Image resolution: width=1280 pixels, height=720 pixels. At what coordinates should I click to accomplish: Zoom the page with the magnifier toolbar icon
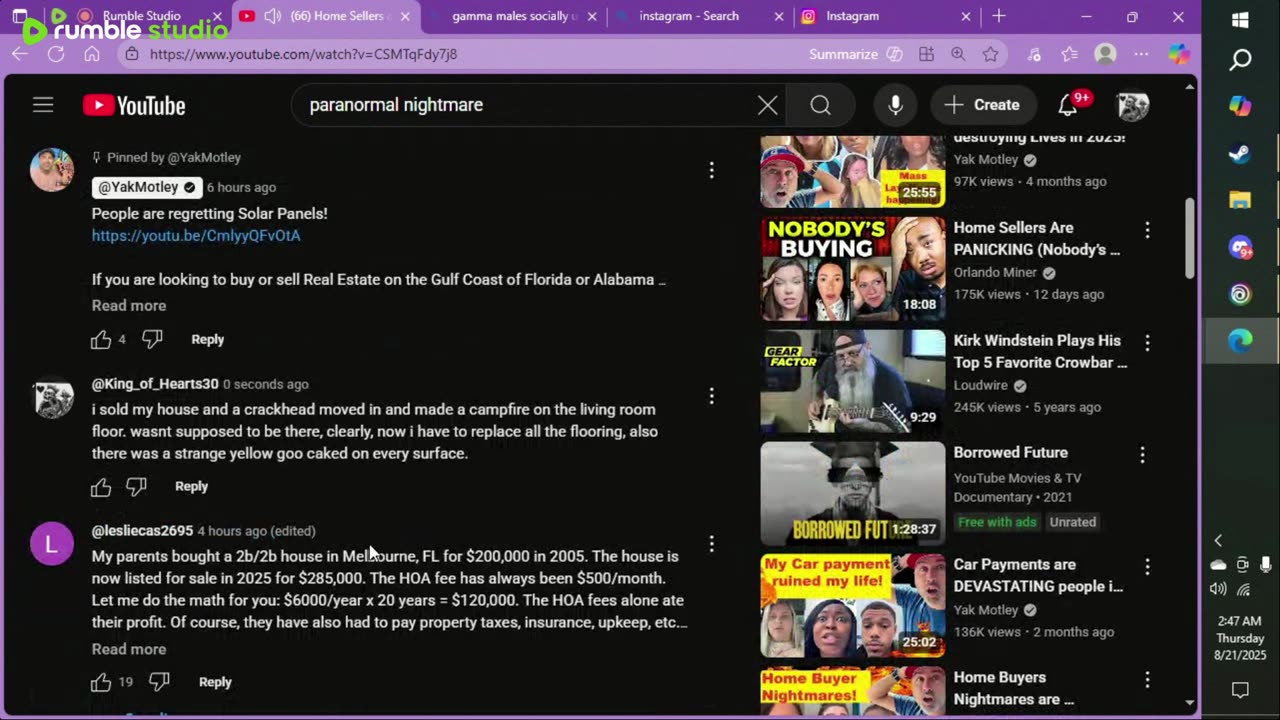point(958,54)
